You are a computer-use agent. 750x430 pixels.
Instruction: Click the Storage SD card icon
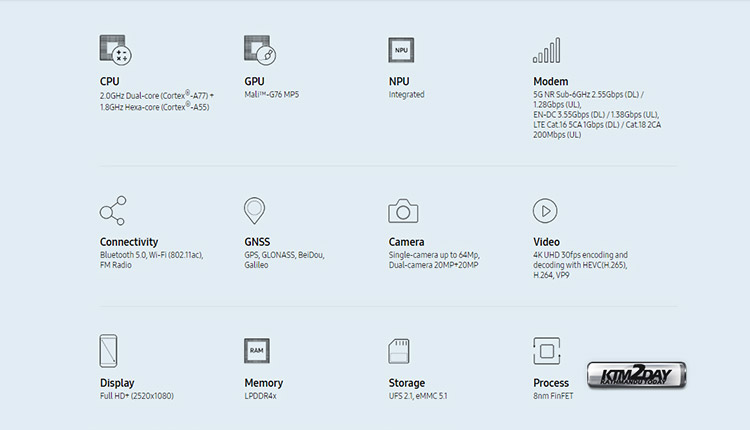pyautogui.click(x=399, y=351)
